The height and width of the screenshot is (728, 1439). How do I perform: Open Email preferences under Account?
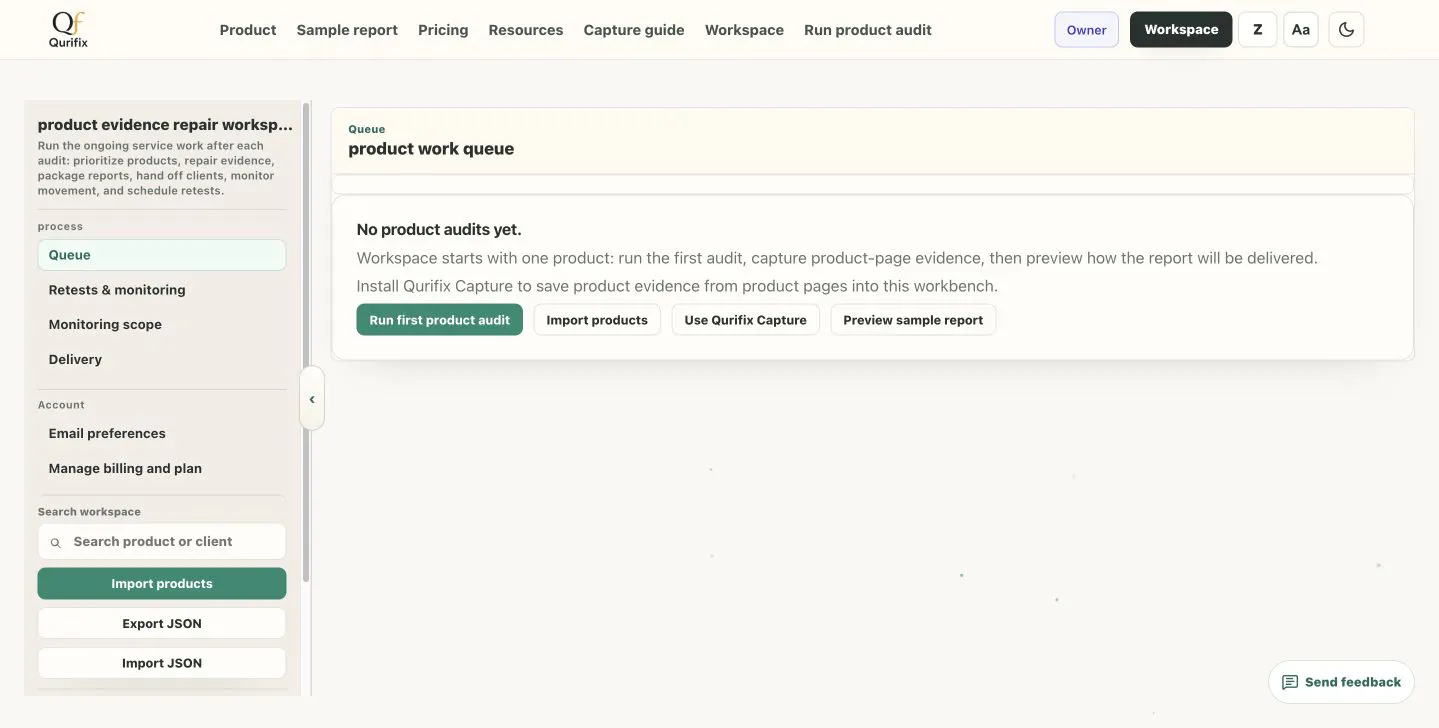pyautogui.click(x=162, y=433)
